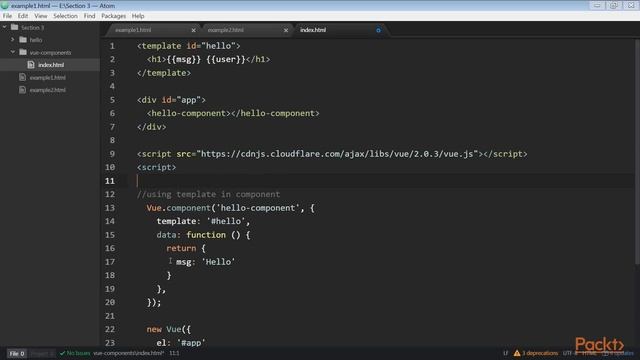Close the example2.html tab
Image resolution: width=640 pixels, height=360 pixels.
tap(286, 30)
